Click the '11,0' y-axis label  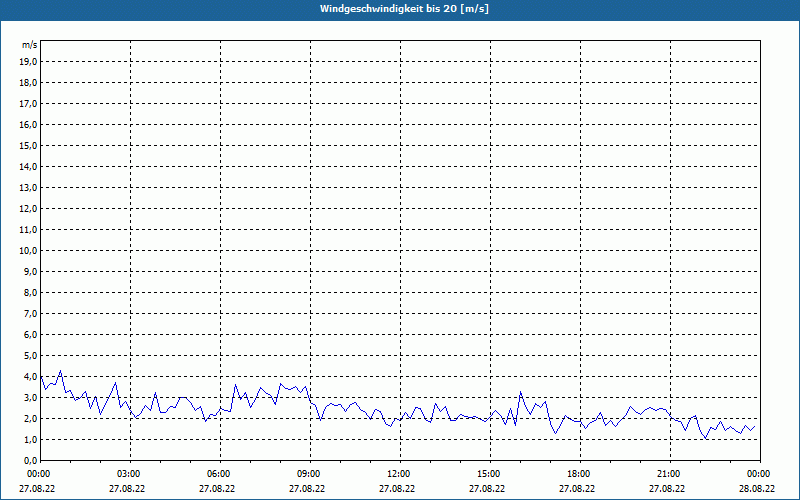click(x=28, y=230)
